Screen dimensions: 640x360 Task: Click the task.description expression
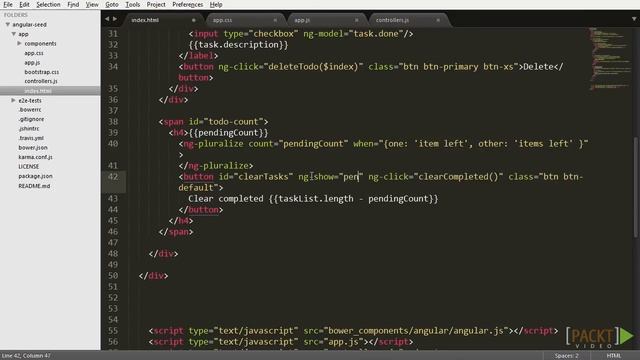[238, 44]
